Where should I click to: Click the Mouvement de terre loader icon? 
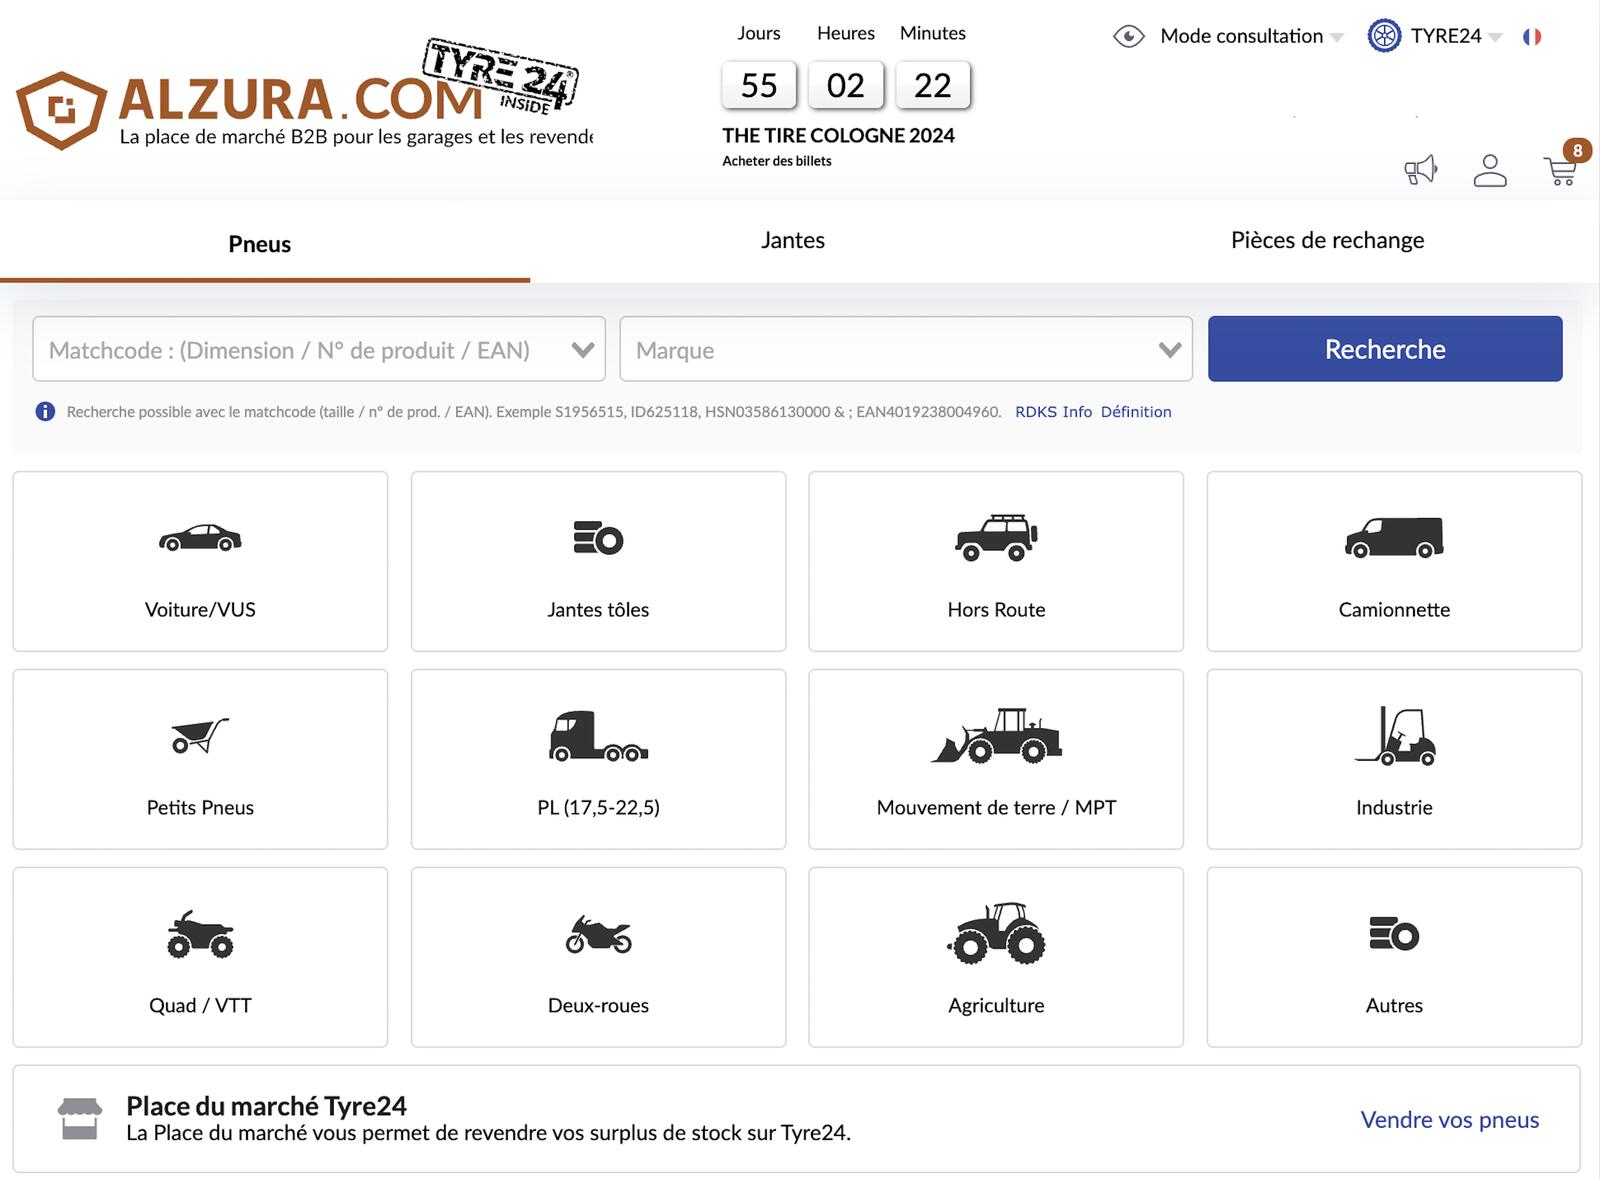click(x=996, y=735)
